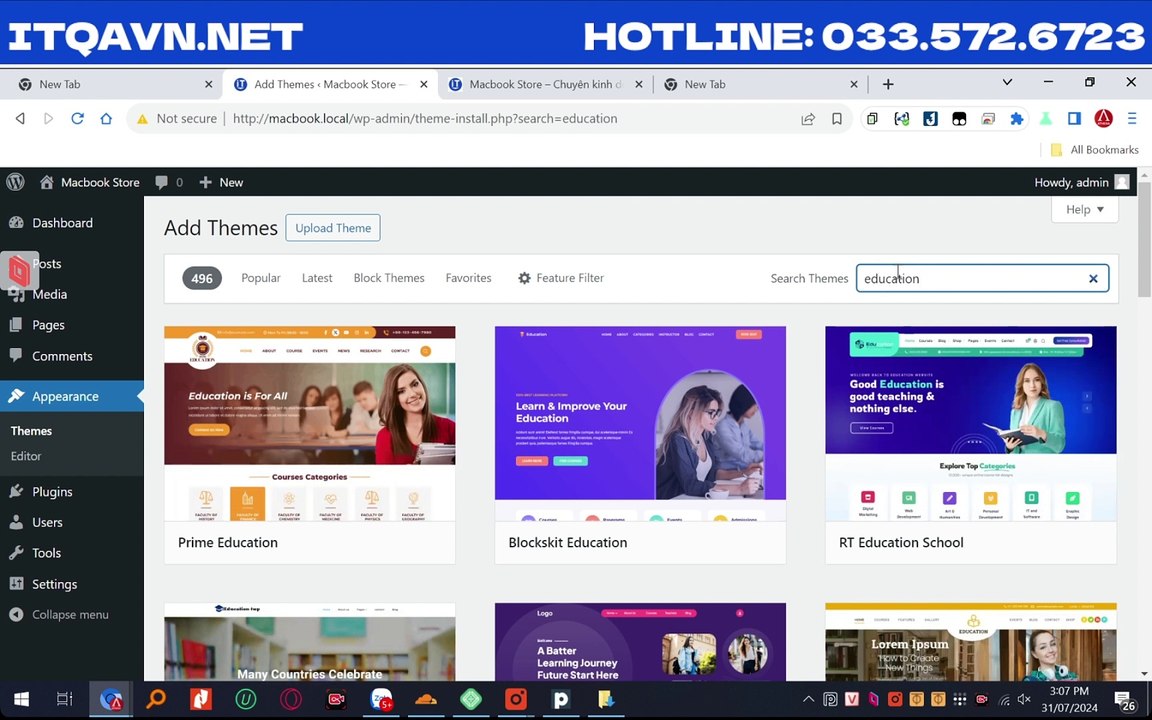This screenshot has width=1152, height=720.
Task: Show hidden system tray icons
Action: coord(808,699)
